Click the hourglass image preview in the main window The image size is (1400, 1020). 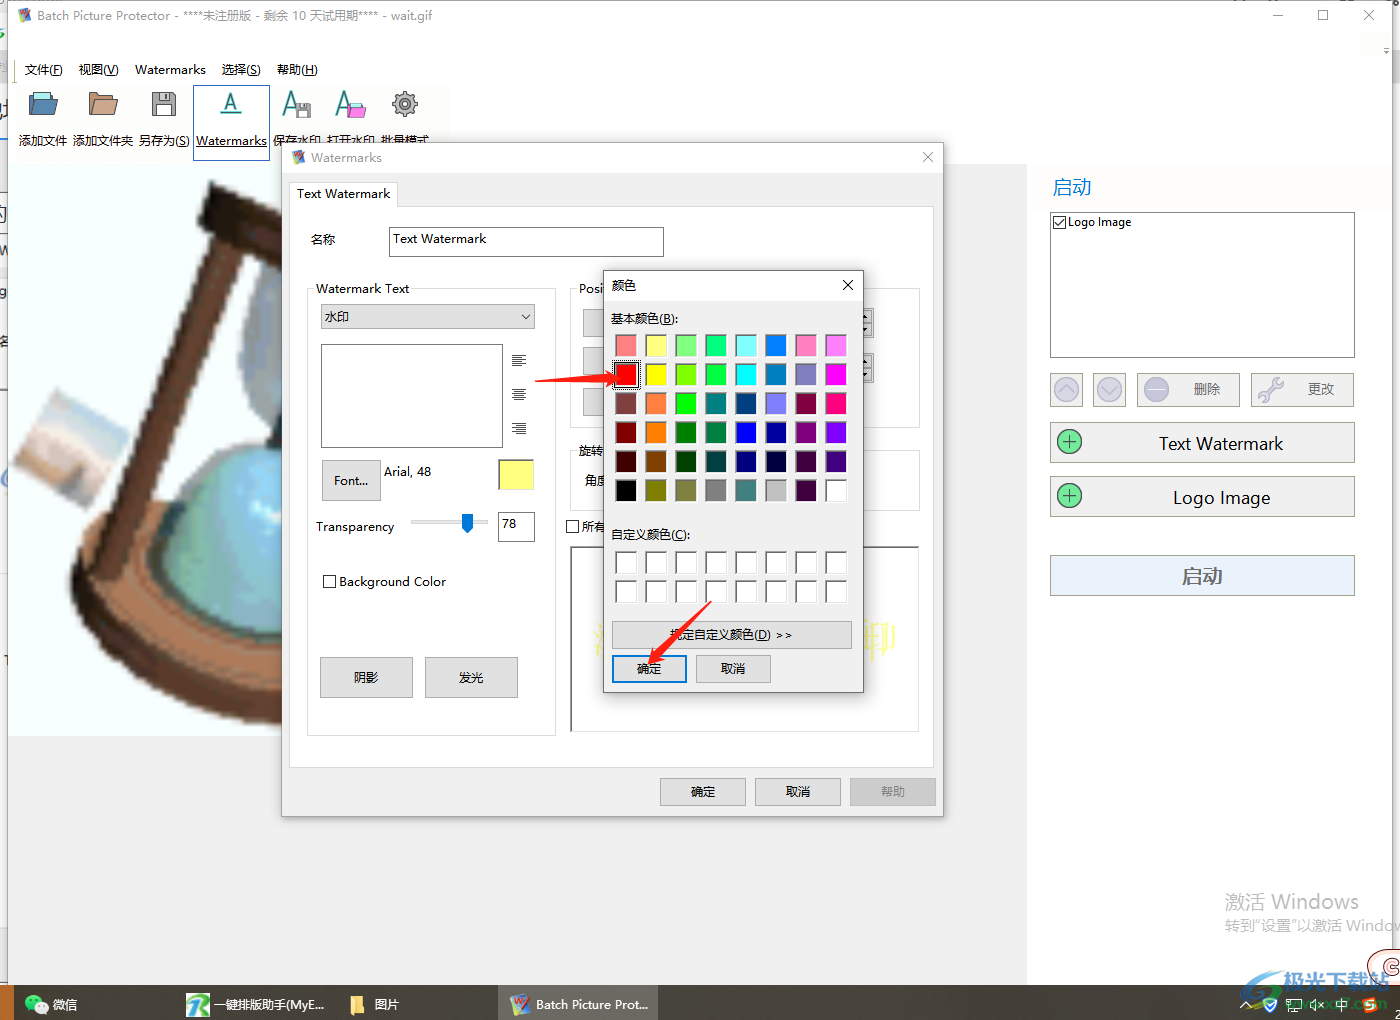pyautogui.click(x=145, y=450)
